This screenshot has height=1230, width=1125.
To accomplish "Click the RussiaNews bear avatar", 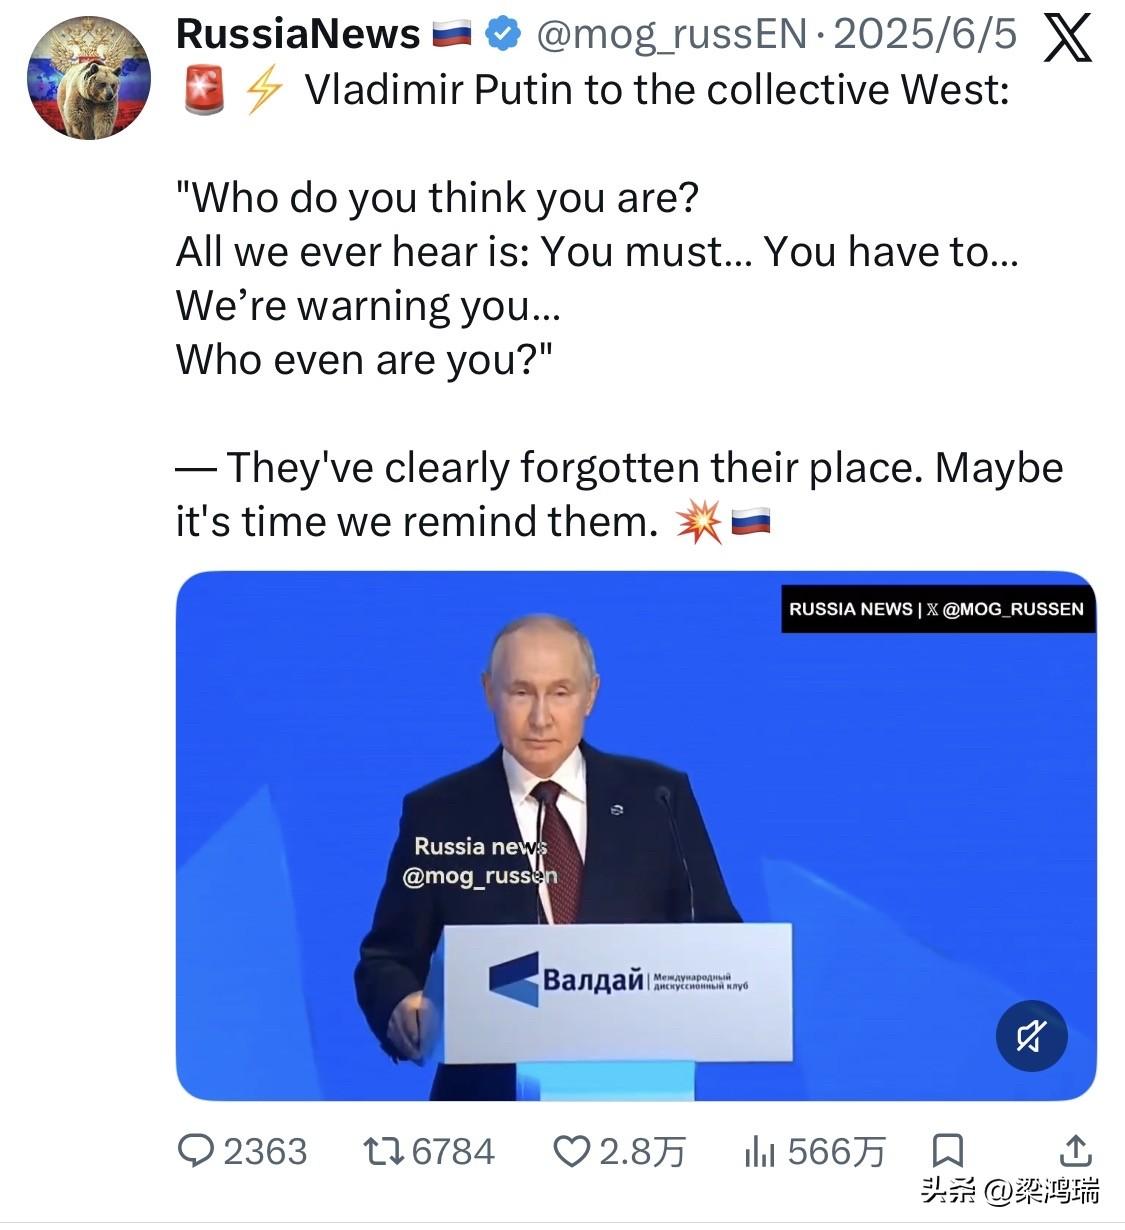I will pyautogui.click(x=89, y=75).
